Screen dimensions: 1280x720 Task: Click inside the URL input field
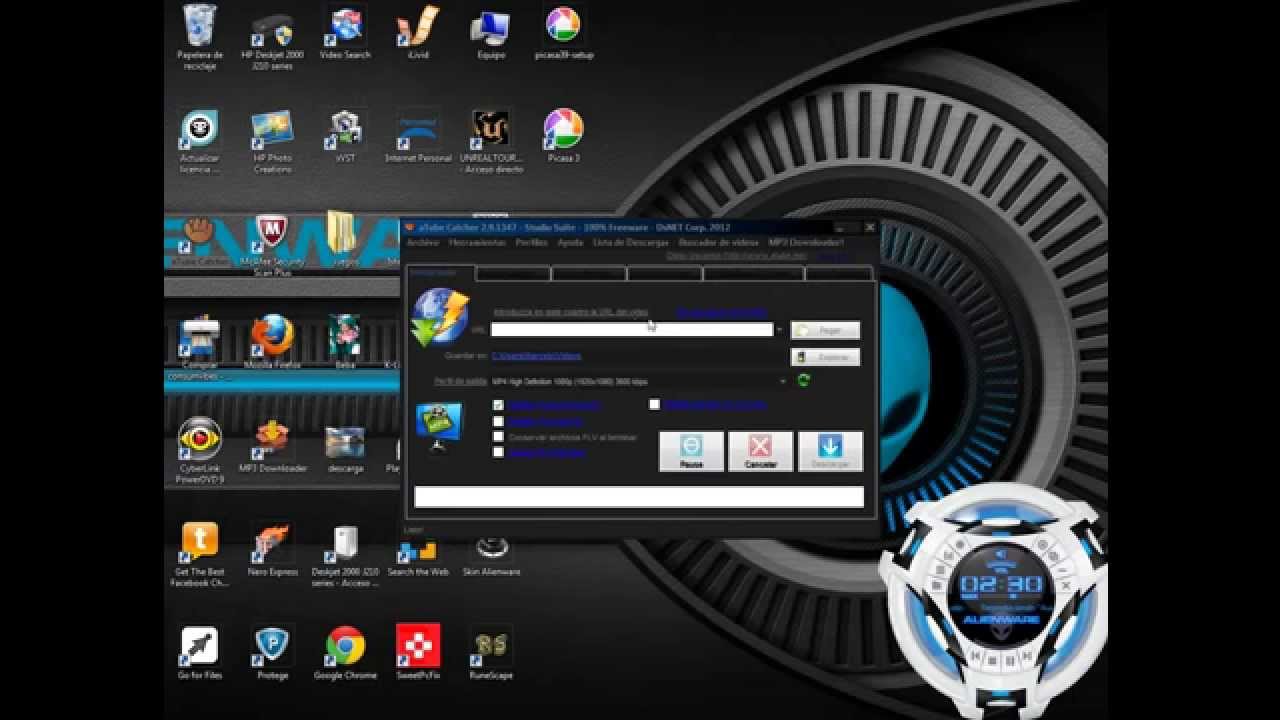coord(631,329)
